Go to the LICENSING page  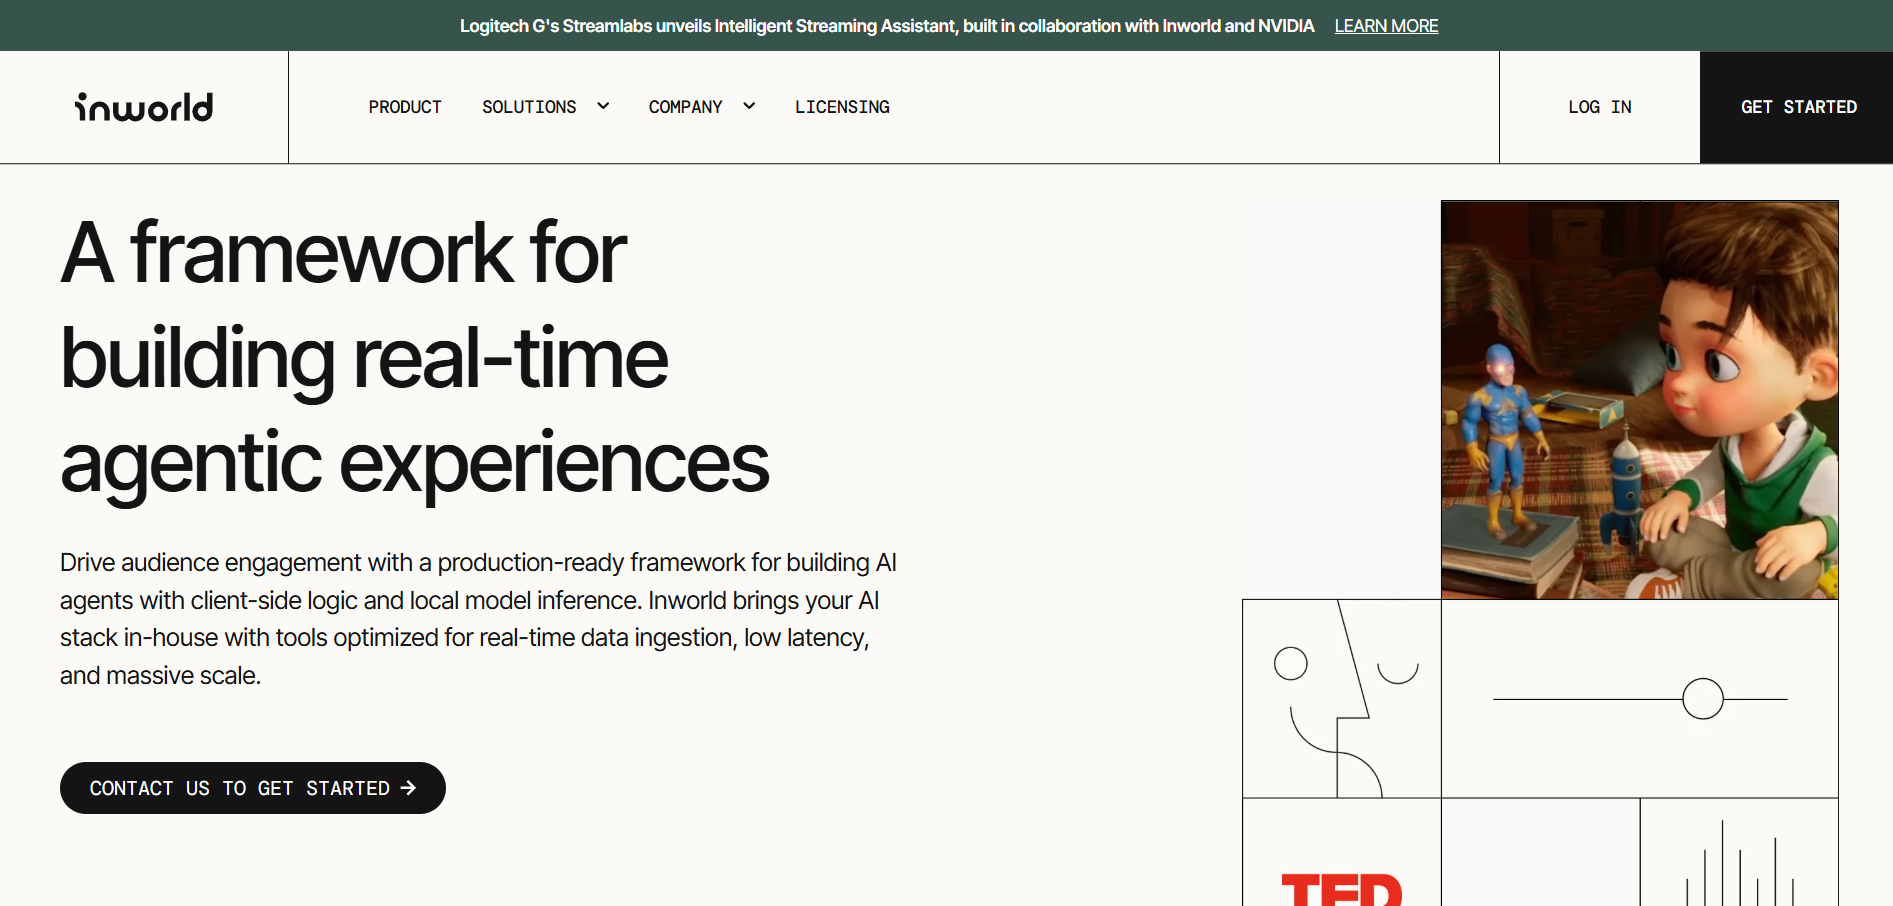click(842, 107)
